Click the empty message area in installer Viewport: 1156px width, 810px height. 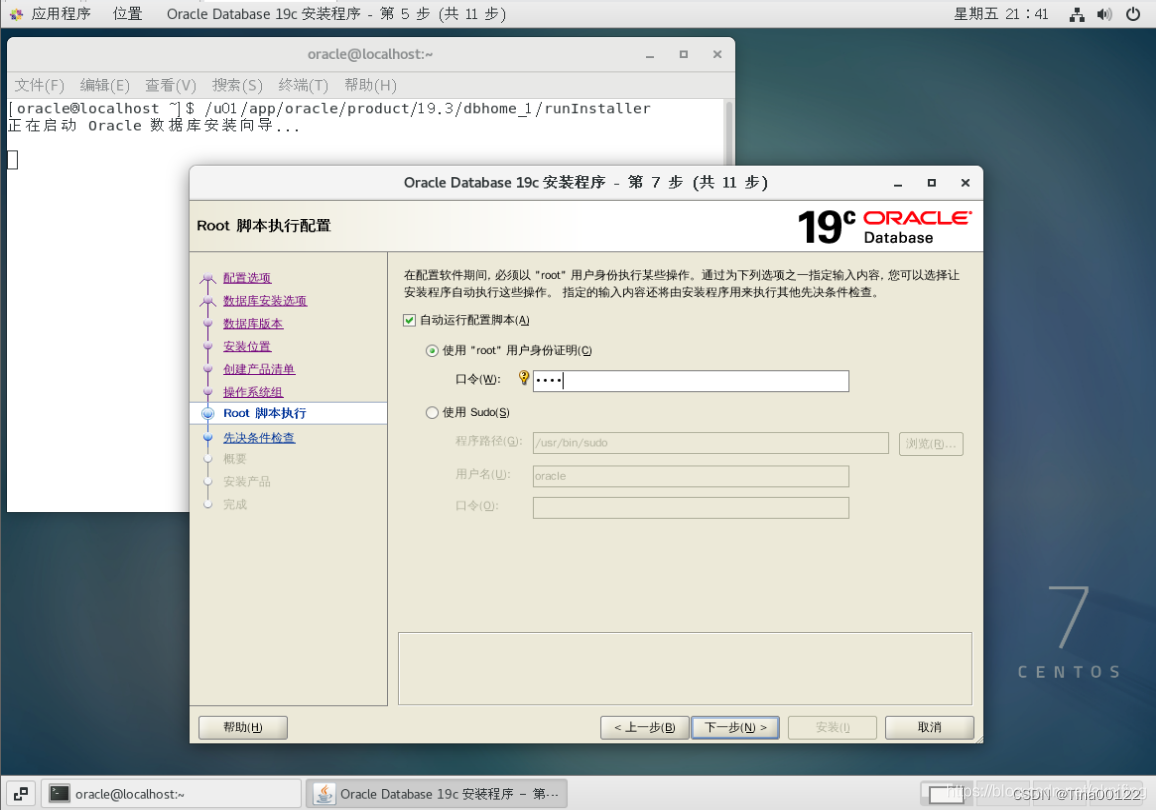(685, 668)
